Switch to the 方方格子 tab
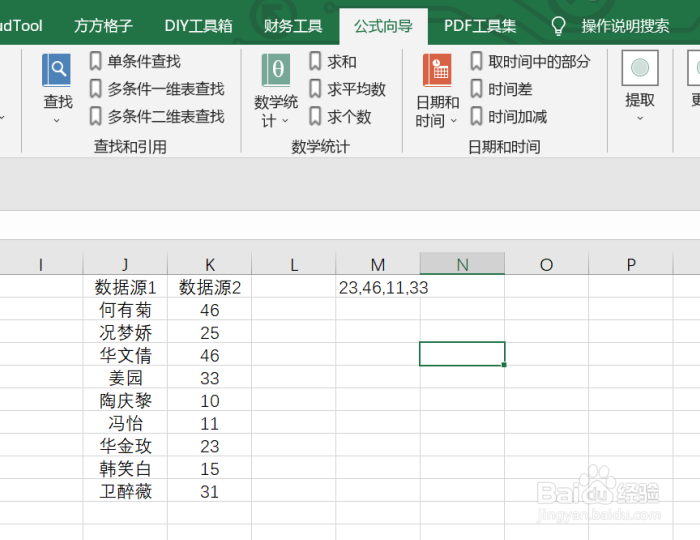Viewport: 700px width, 540px height. point(103,26)
